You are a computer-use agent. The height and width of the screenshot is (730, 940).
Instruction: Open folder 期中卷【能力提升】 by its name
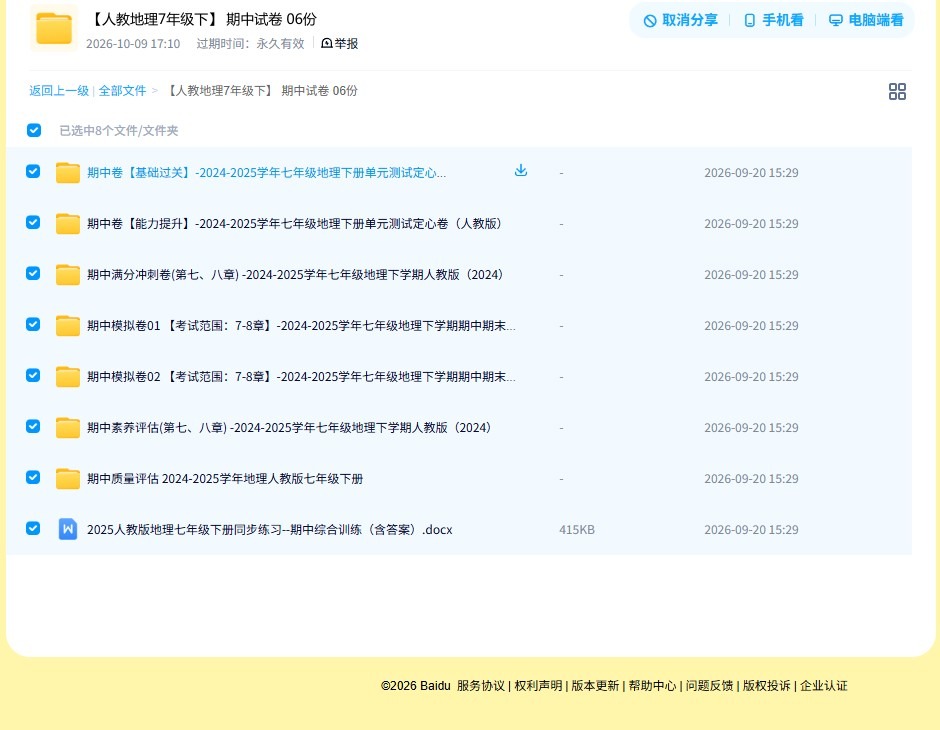click(294, 224)
